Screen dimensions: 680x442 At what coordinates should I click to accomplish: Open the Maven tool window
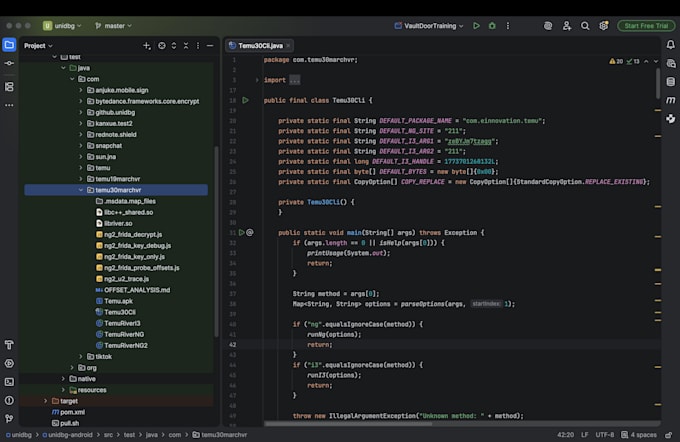click(670, 100)
